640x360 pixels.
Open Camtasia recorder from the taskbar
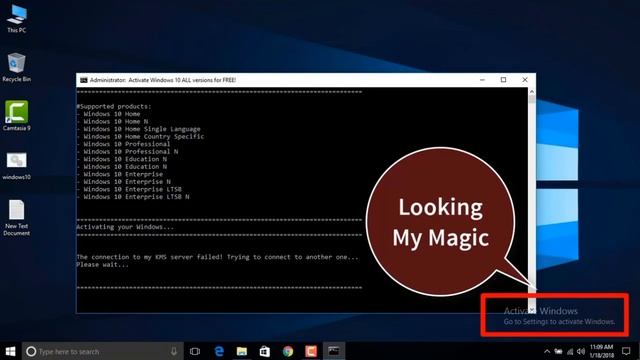pyautogui.click(x=311, y=351)
